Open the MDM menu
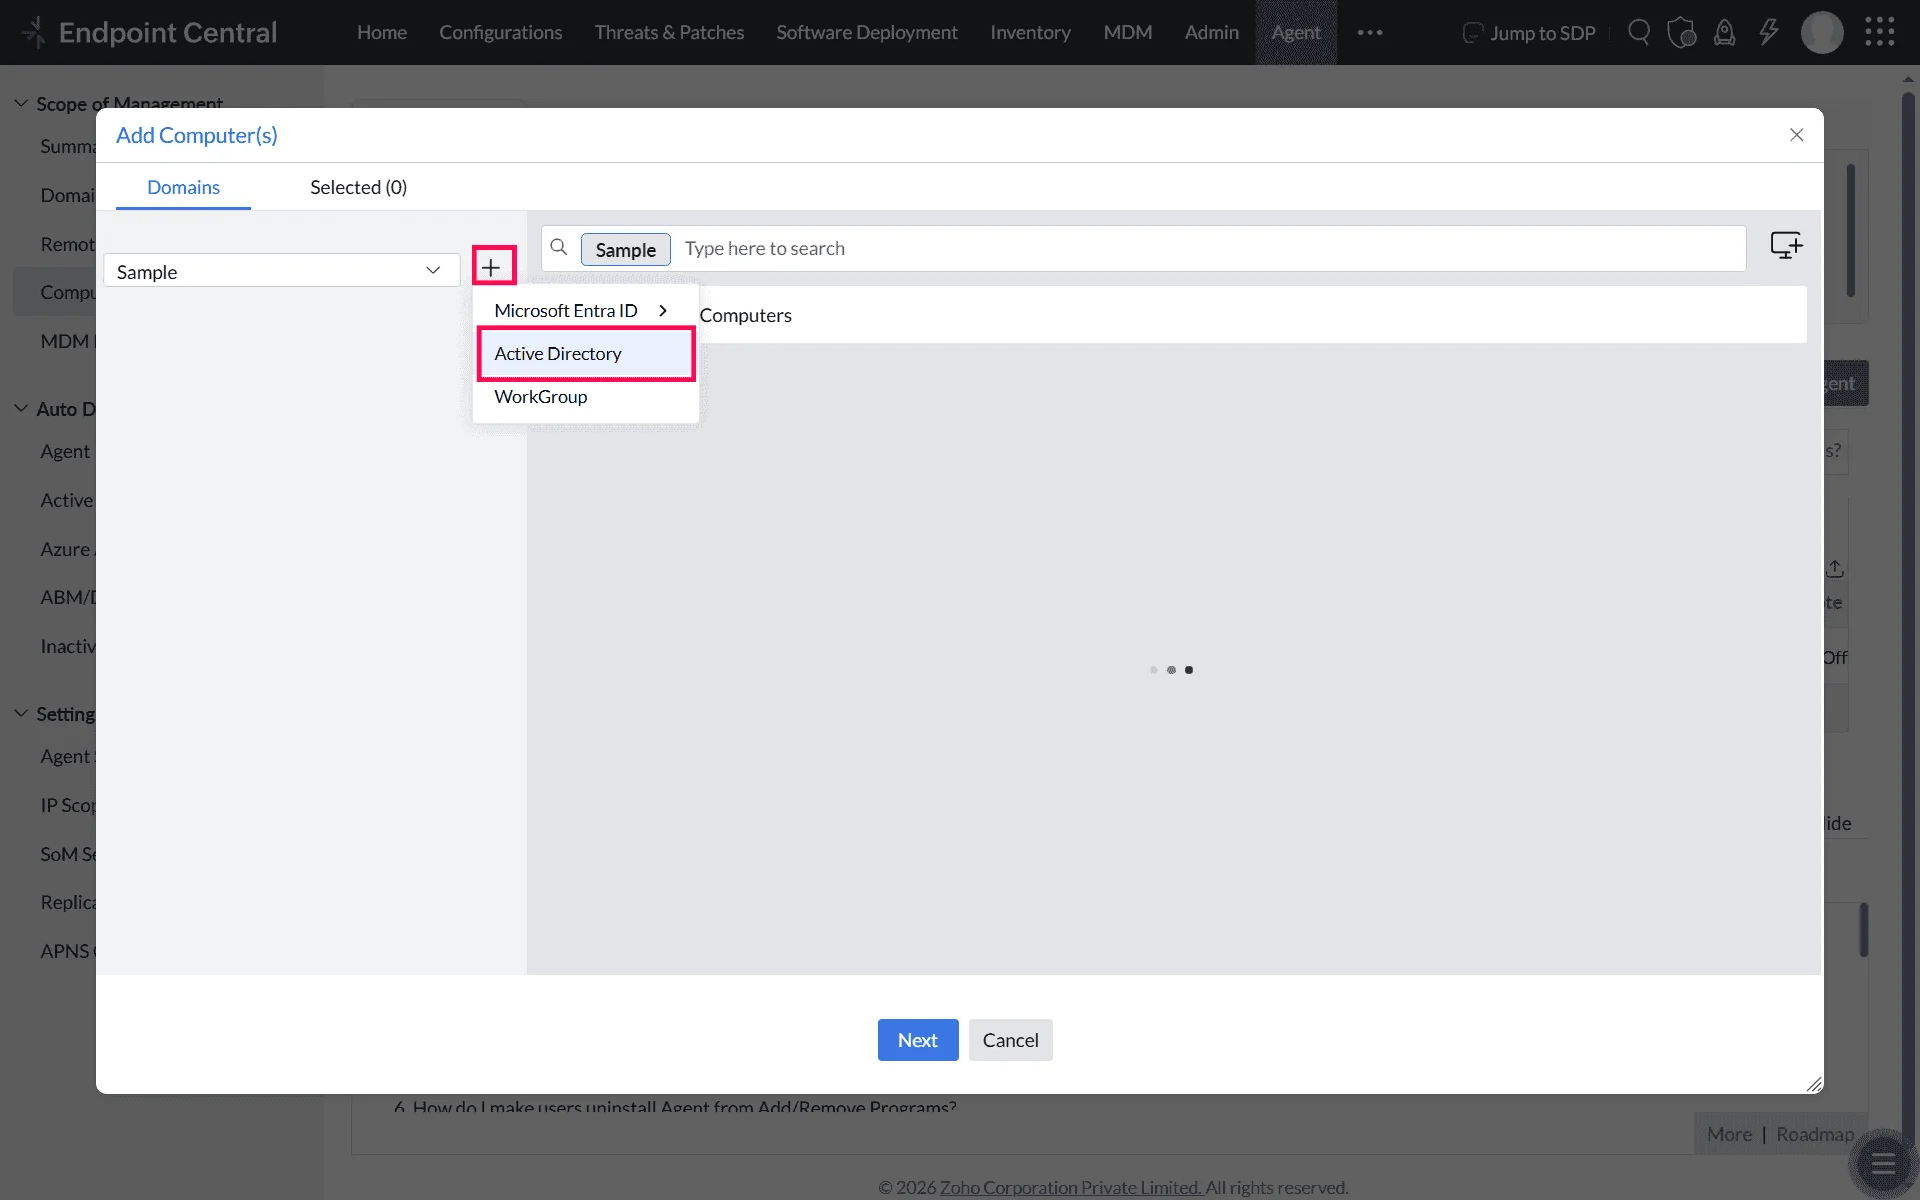Screen dimensions: 1920x1200 [x=1127, y=32]
